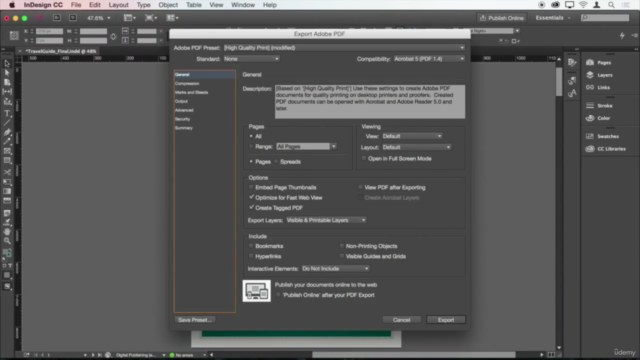This screenshot has height=360, width=640.
Task: Open the Links panel
Action: pyautogui.click(x=598, y=87)
